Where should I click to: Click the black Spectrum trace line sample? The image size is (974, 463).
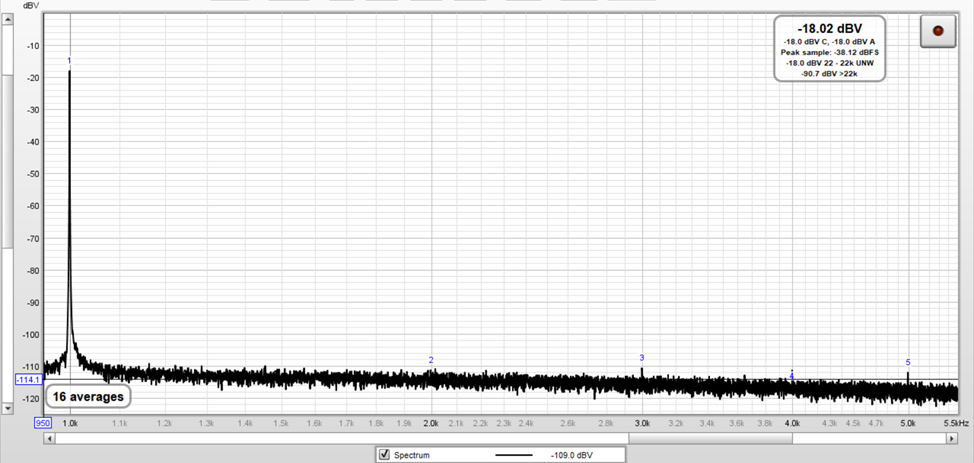(x=517, y=455)
